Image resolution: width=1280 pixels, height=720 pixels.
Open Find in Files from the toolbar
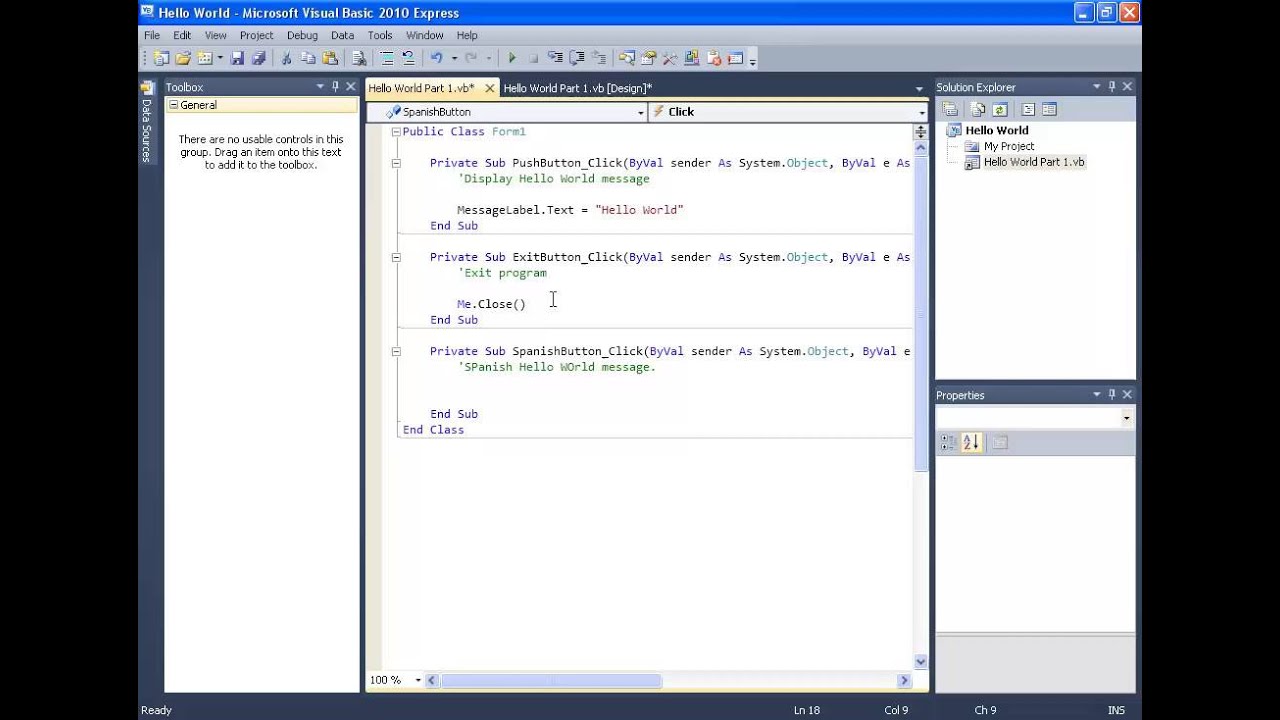pos(359,58)
